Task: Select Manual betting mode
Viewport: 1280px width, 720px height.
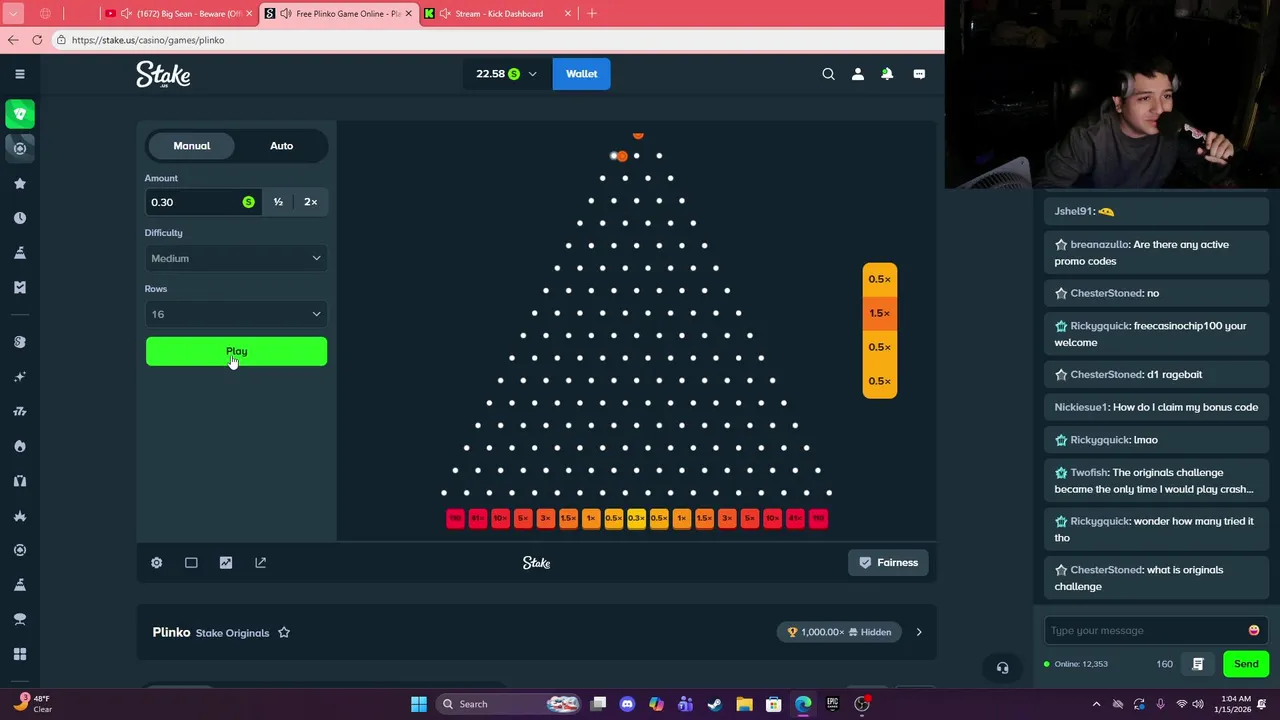Action: pyautogui.click(x=192, y=146)
